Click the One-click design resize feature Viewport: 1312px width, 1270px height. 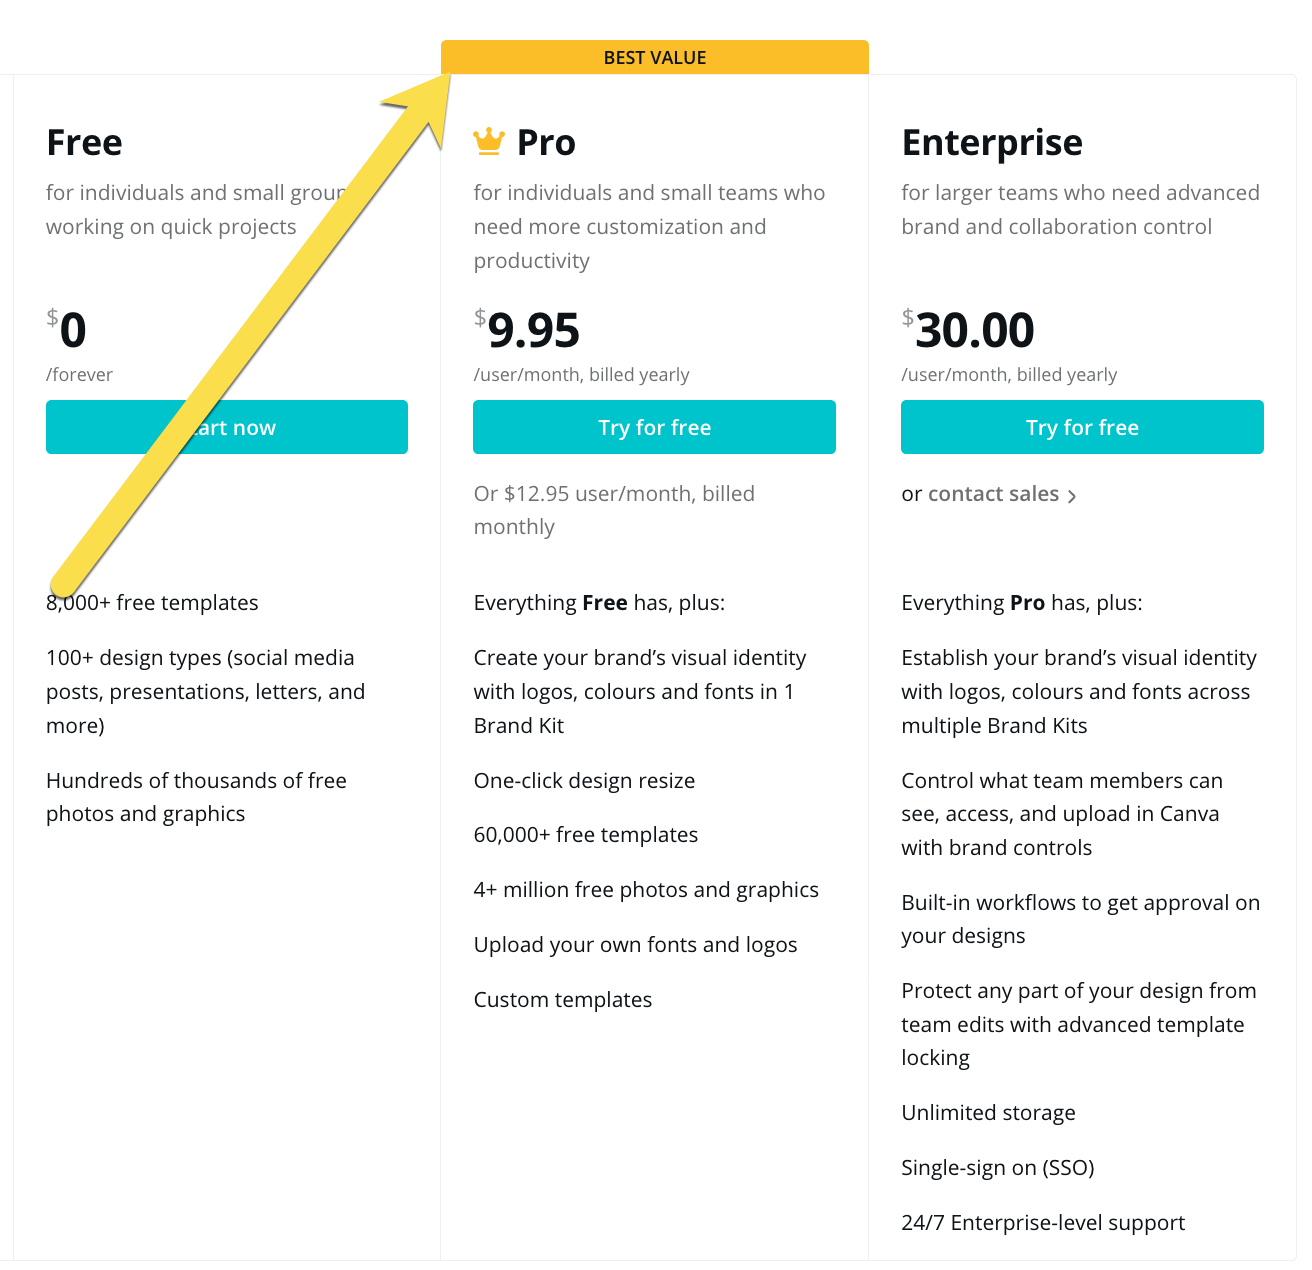coord(584,781)
